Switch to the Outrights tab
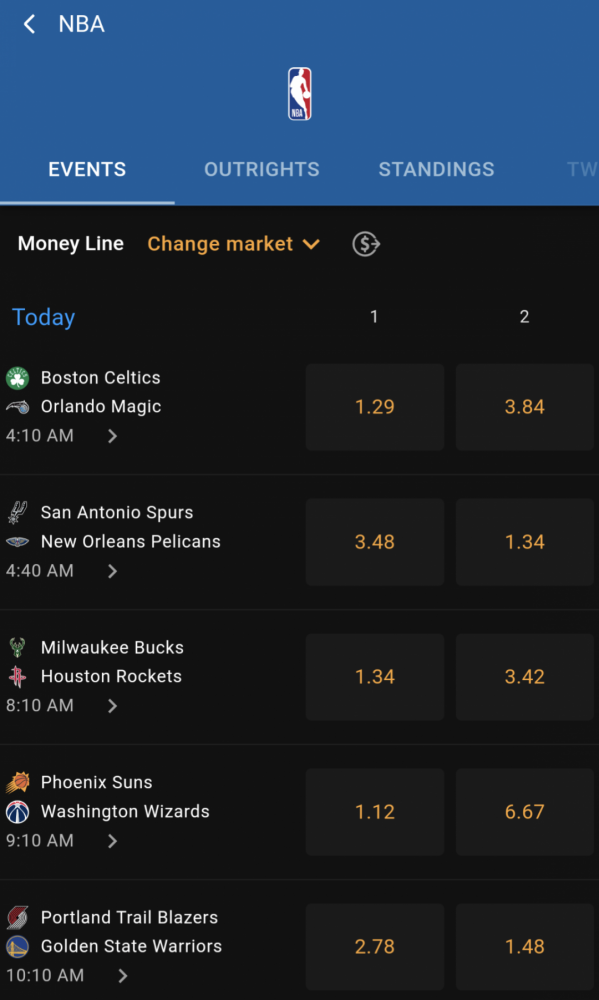This screenshot has height=1000, width=599. click(x=262, y=169)
